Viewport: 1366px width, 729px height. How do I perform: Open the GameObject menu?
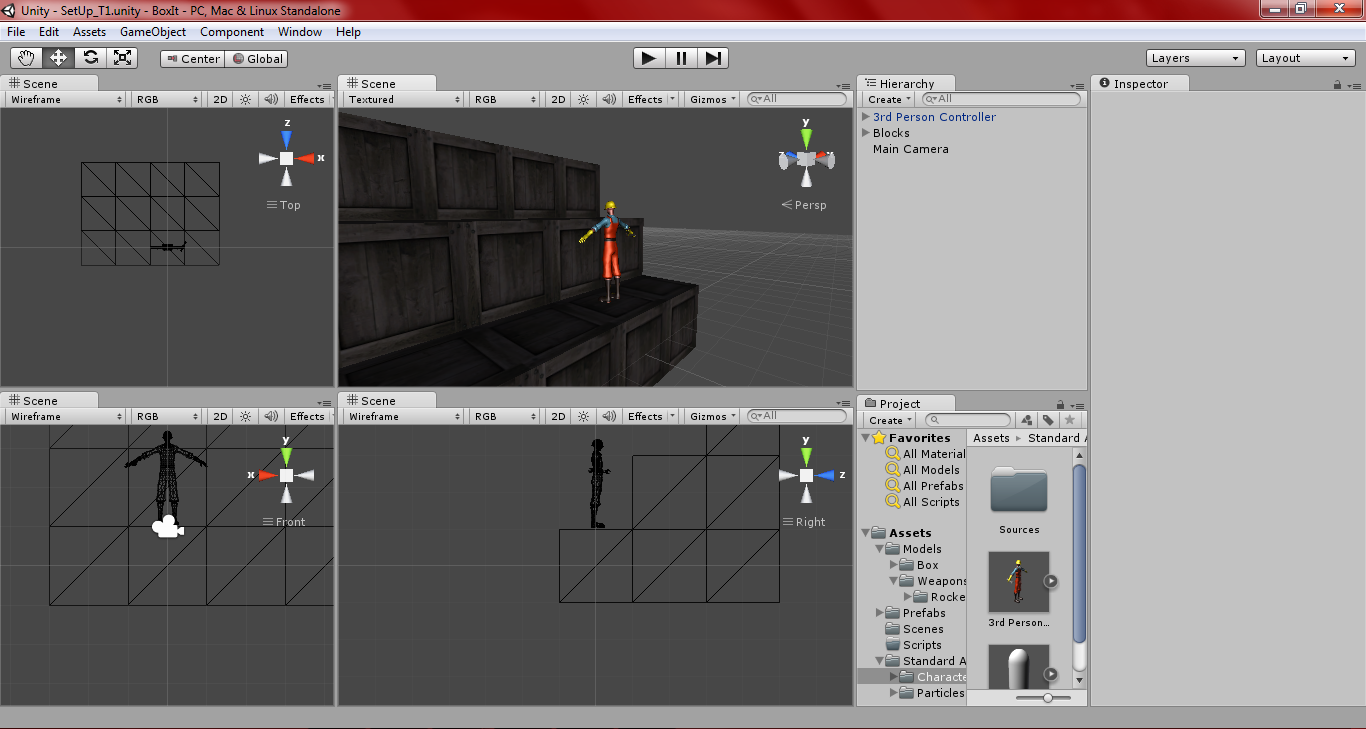[x=153, y=32]
